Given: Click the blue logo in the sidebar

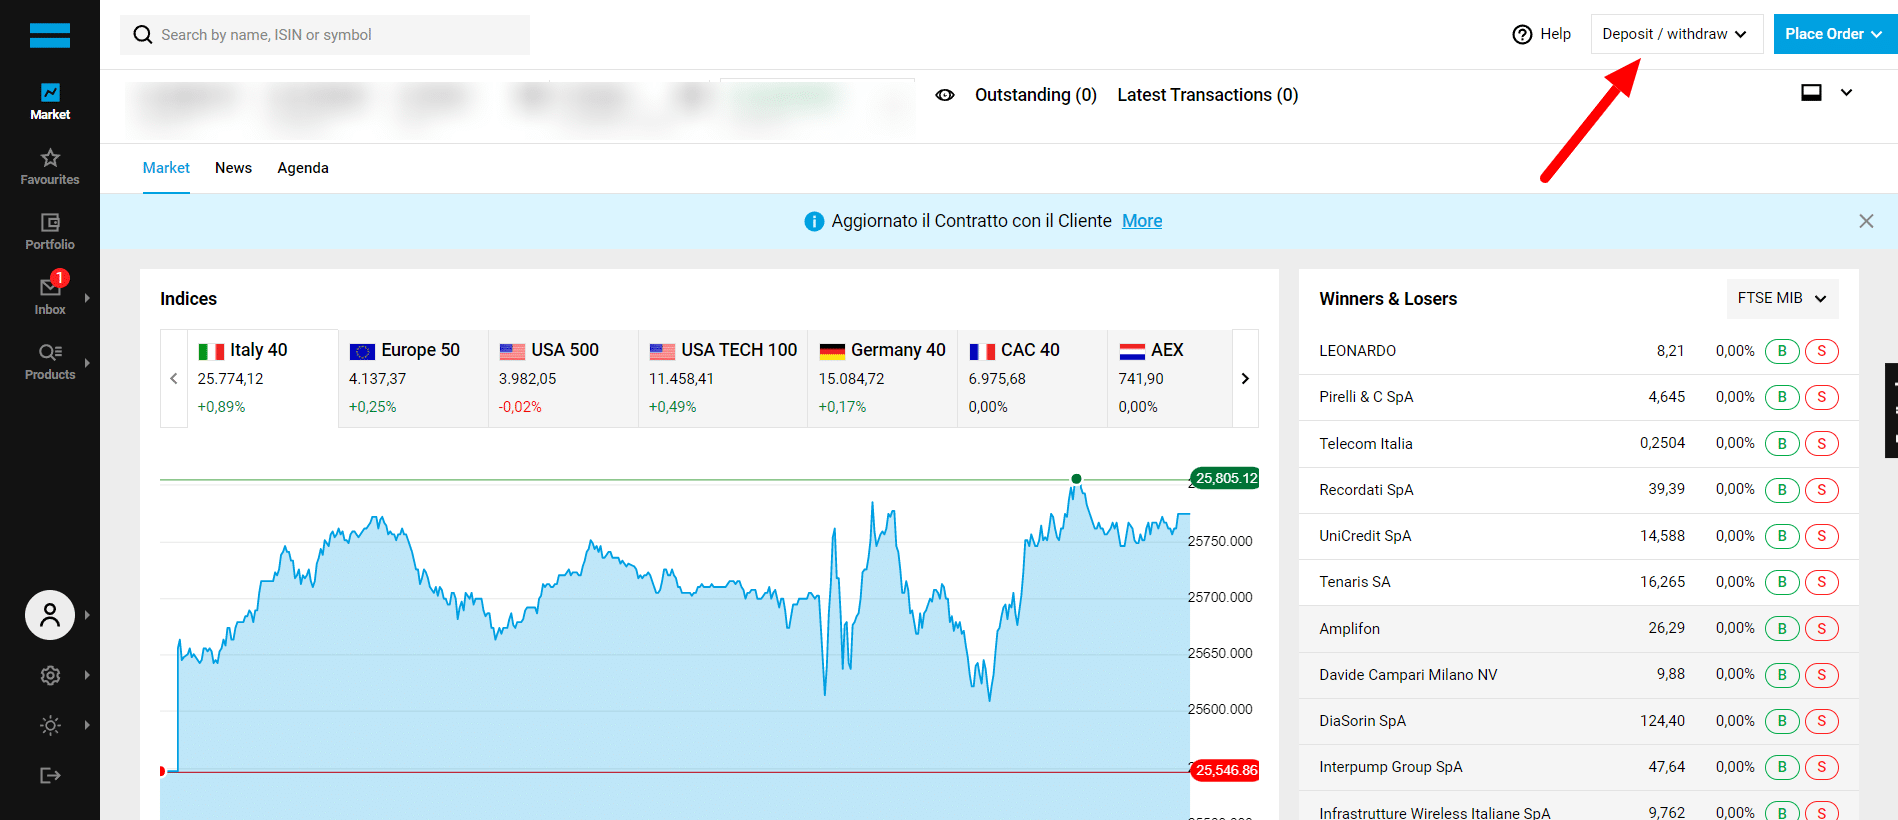Looking at the screenshot, I should coord(50,35).
